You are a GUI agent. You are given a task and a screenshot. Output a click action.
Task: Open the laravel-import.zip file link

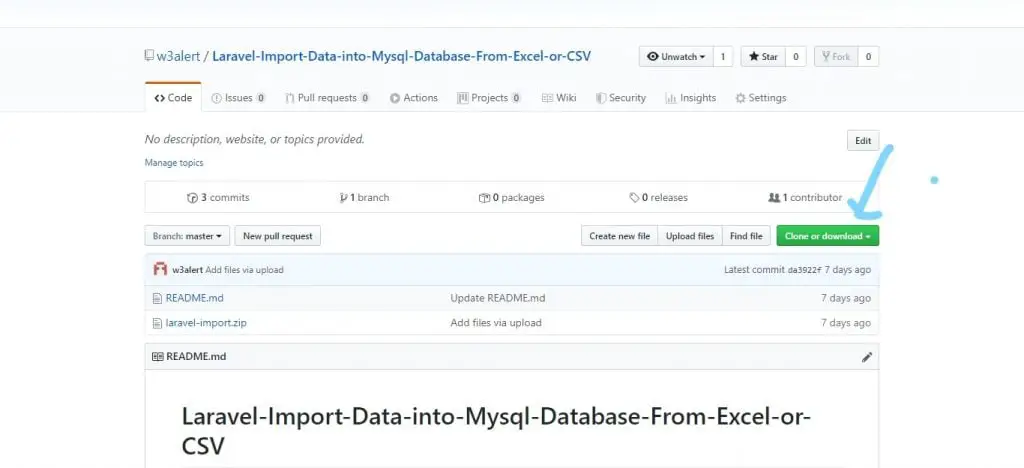(x=206, y=323)
